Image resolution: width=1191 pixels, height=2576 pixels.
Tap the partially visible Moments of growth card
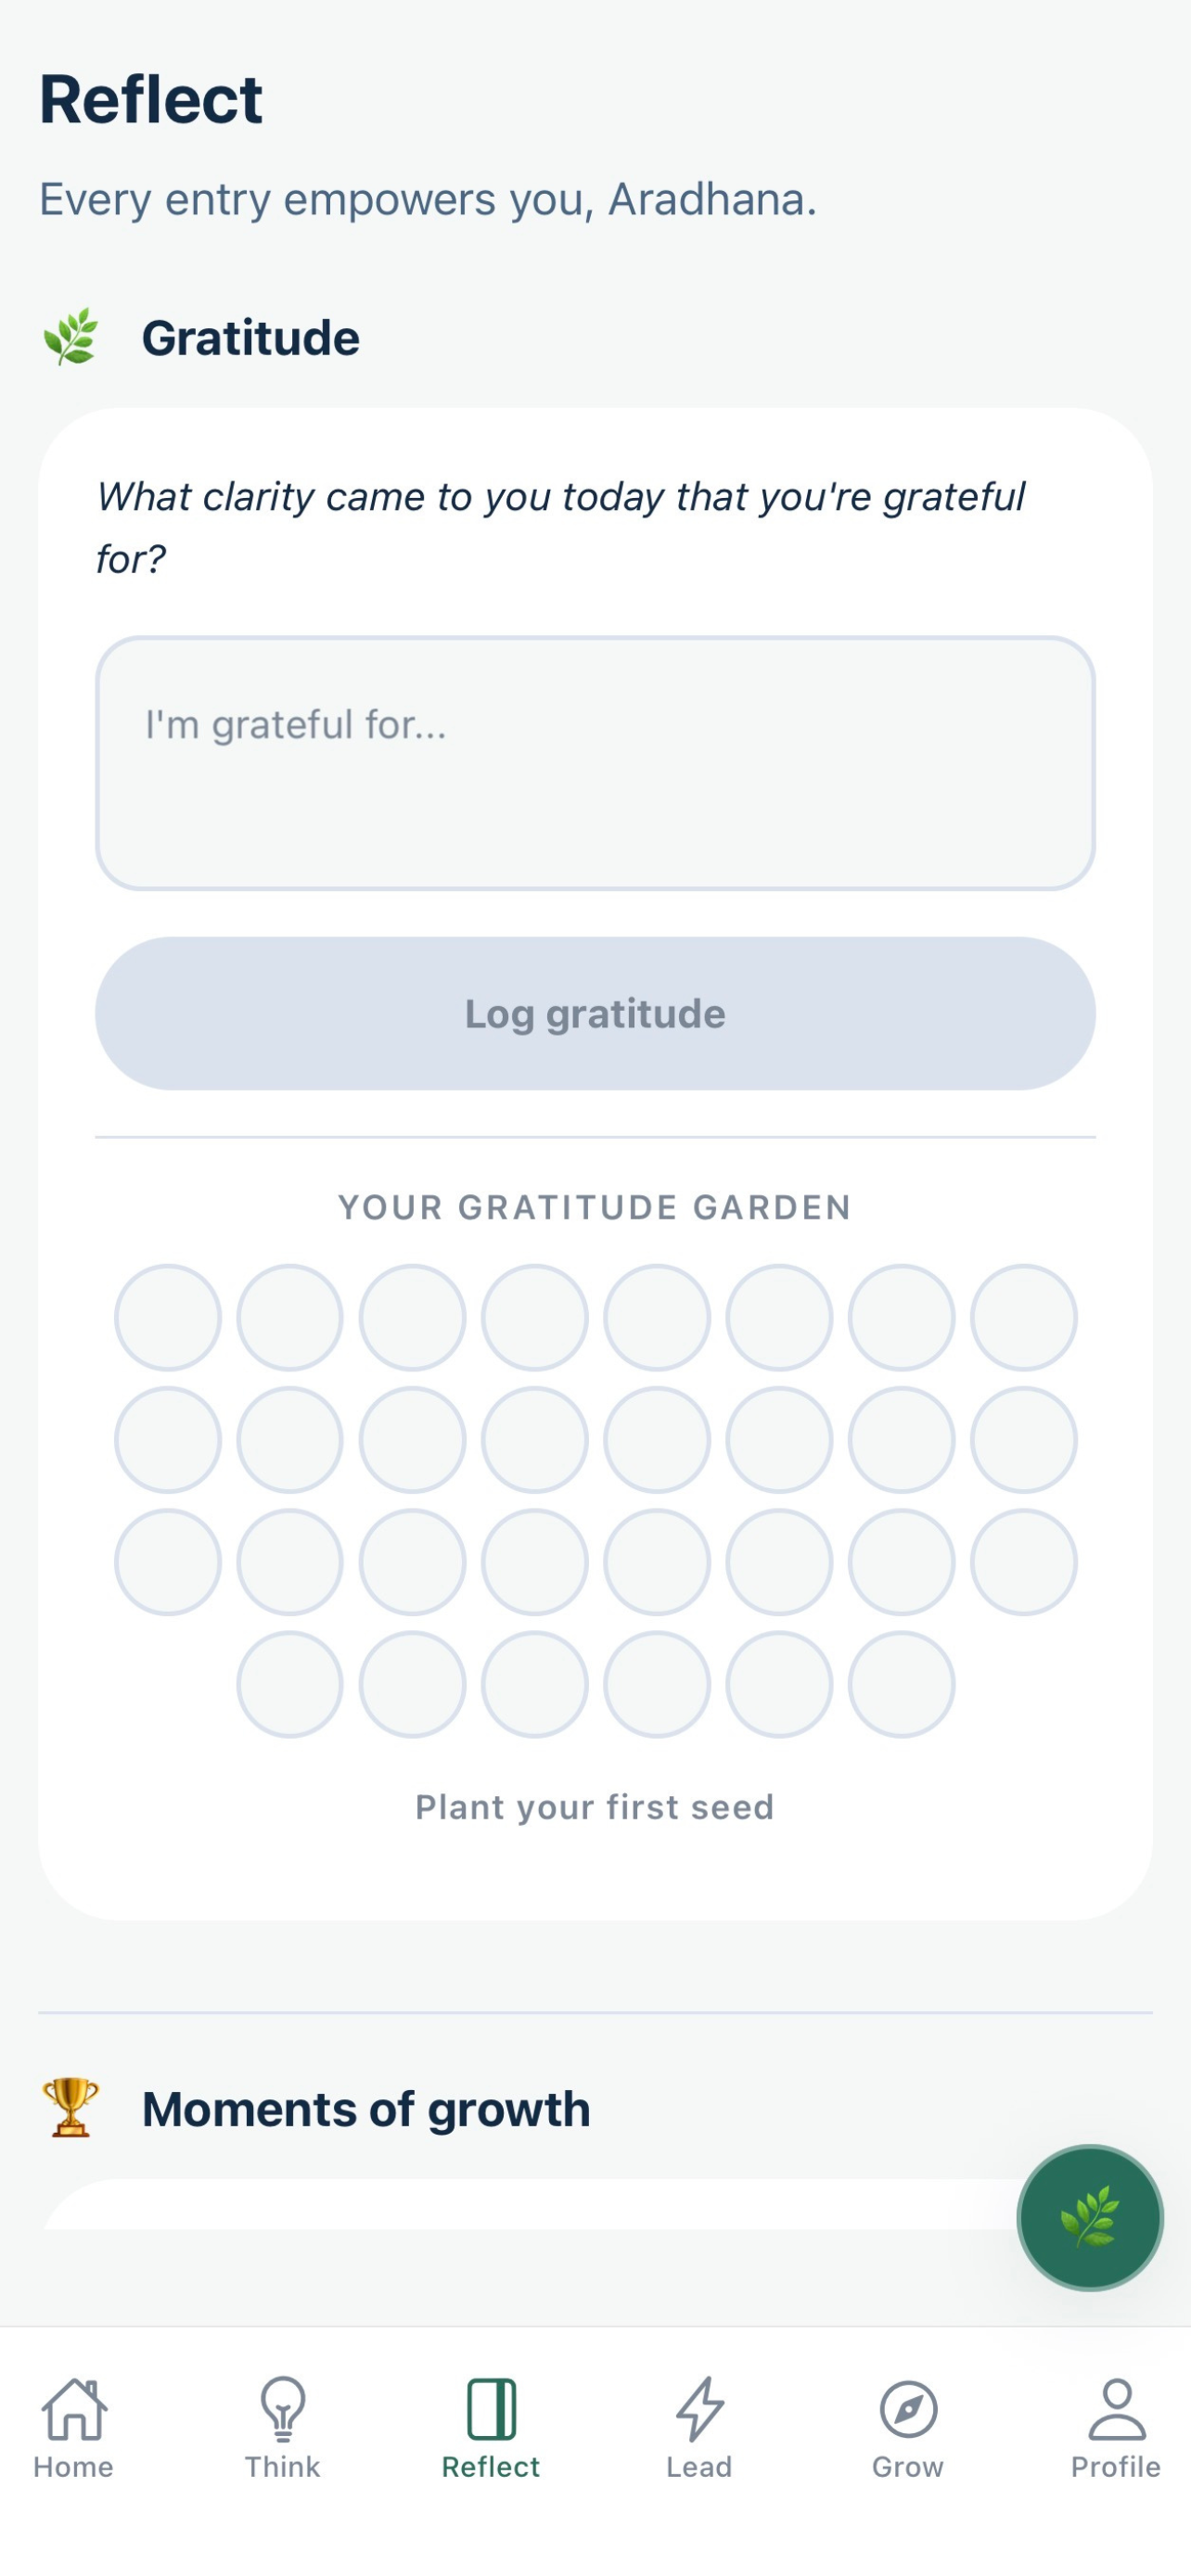pos(530,2203)
